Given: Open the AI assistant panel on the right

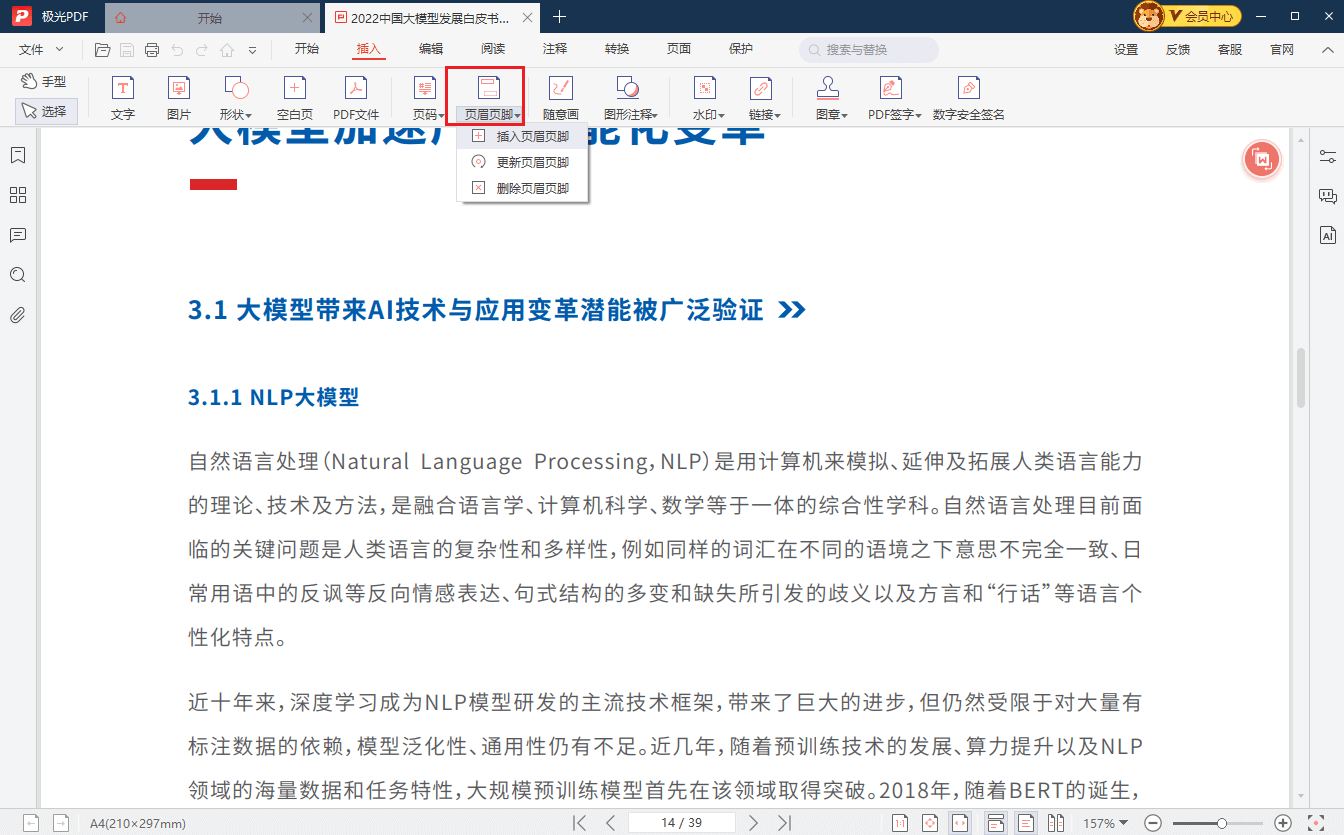Looking at the screenshot, I should 1328,235.
